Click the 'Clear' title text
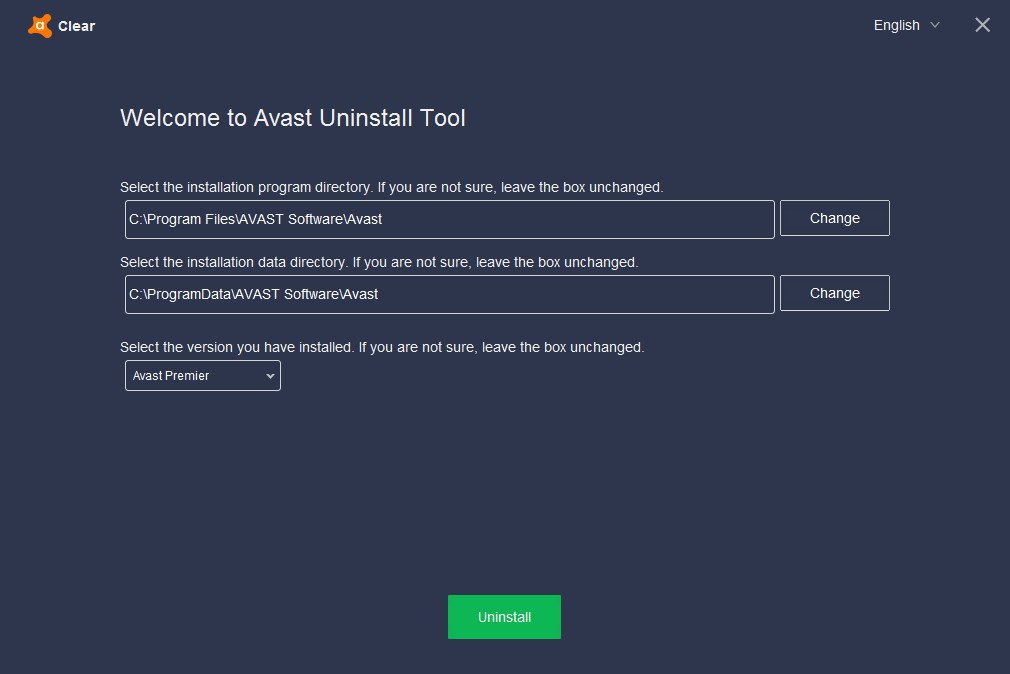Screen dimensions: 1010x674 77,26
